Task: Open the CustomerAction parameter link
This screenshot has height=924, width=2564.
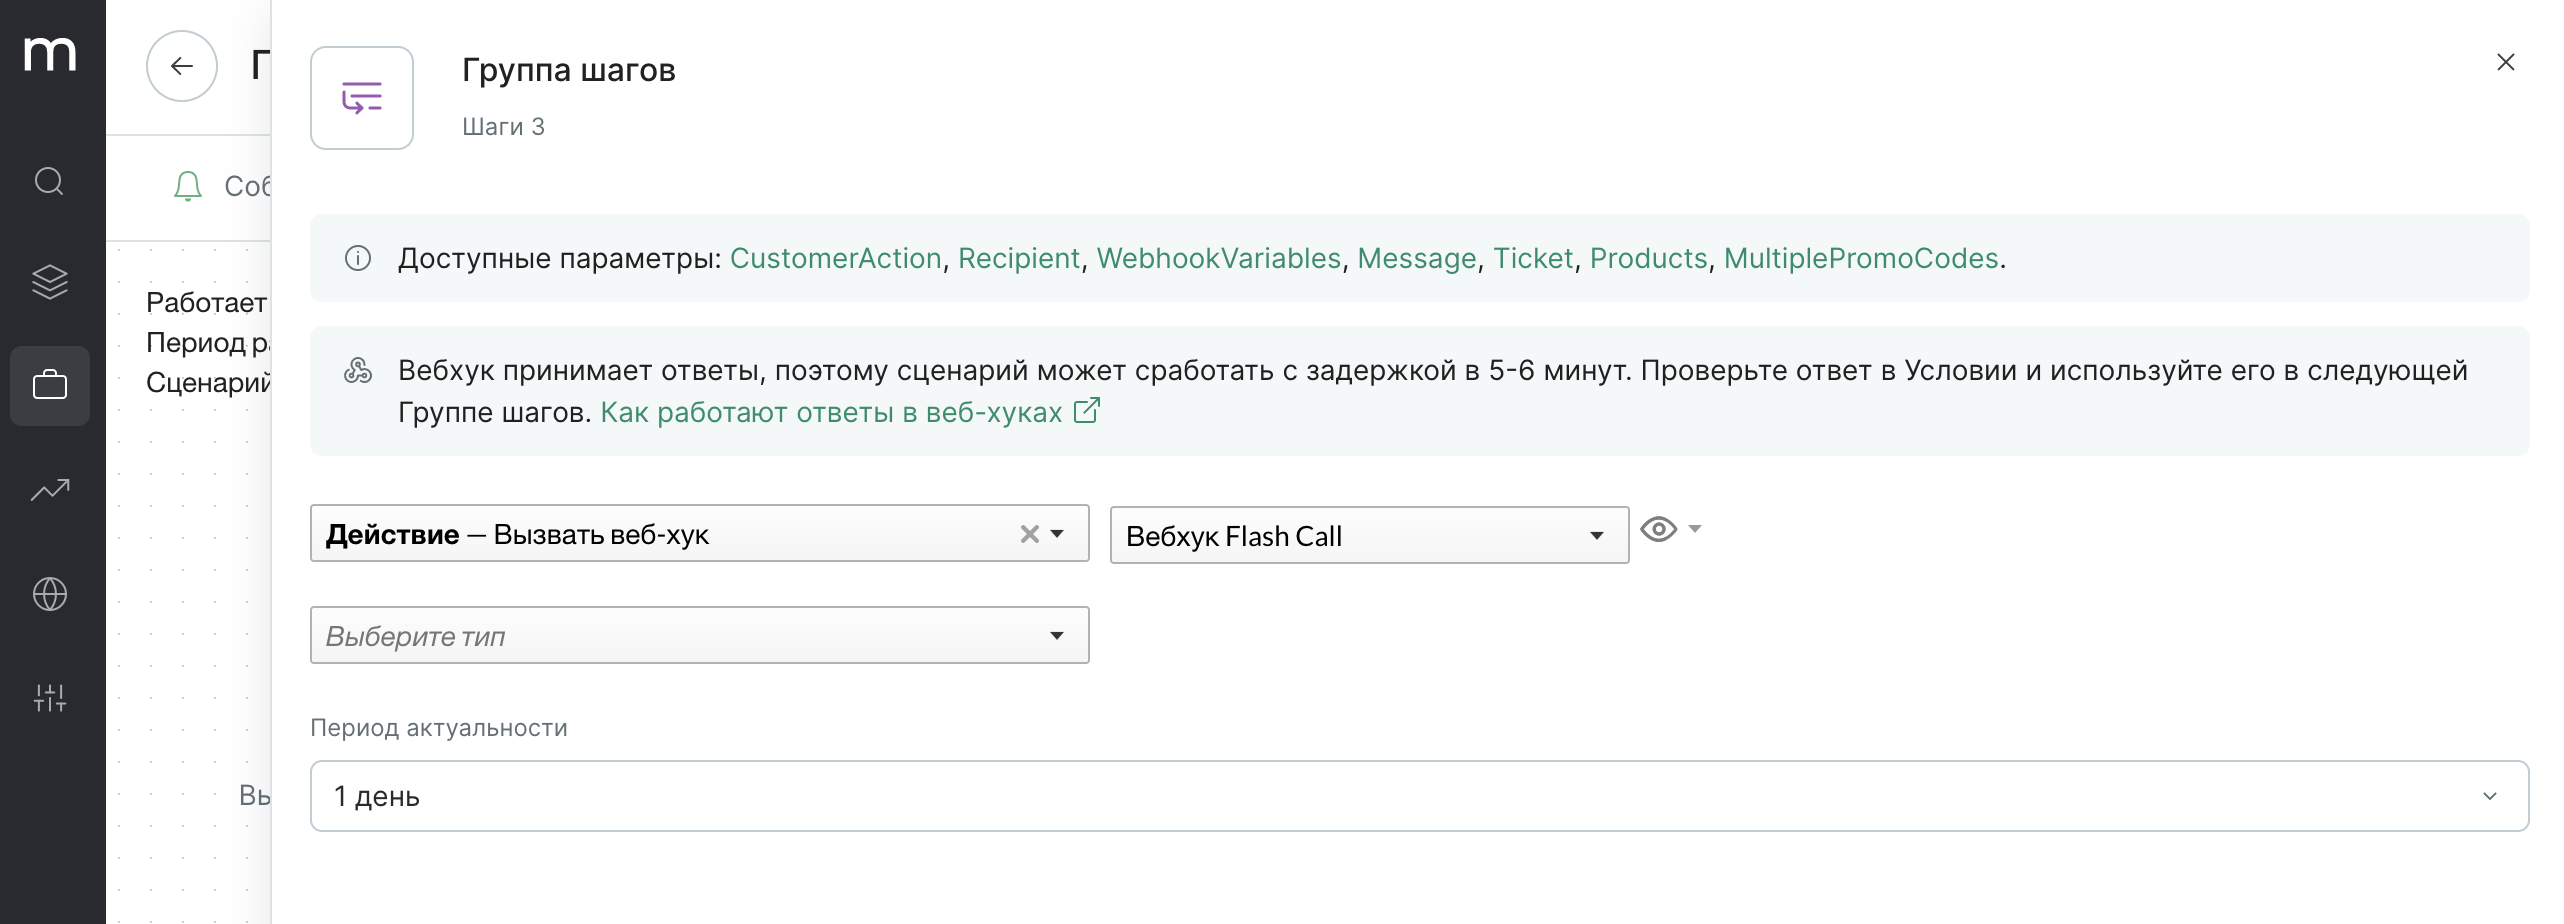Action: point(836,258)
